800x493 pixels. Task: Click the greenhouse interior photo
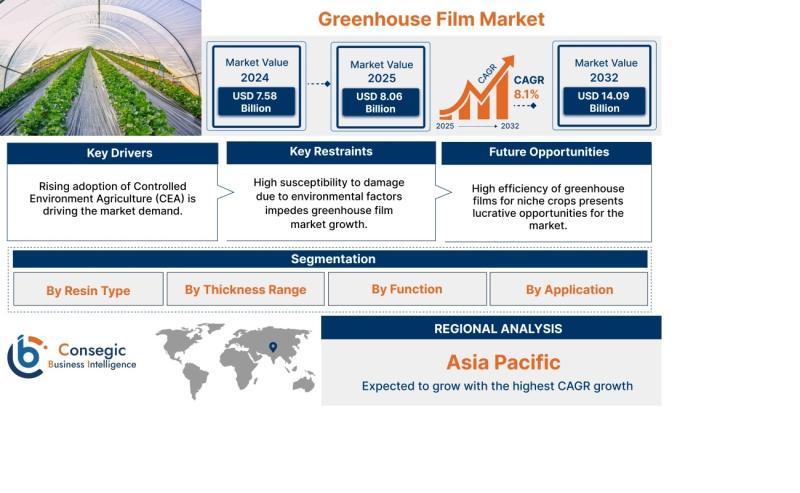click(101, 67)
